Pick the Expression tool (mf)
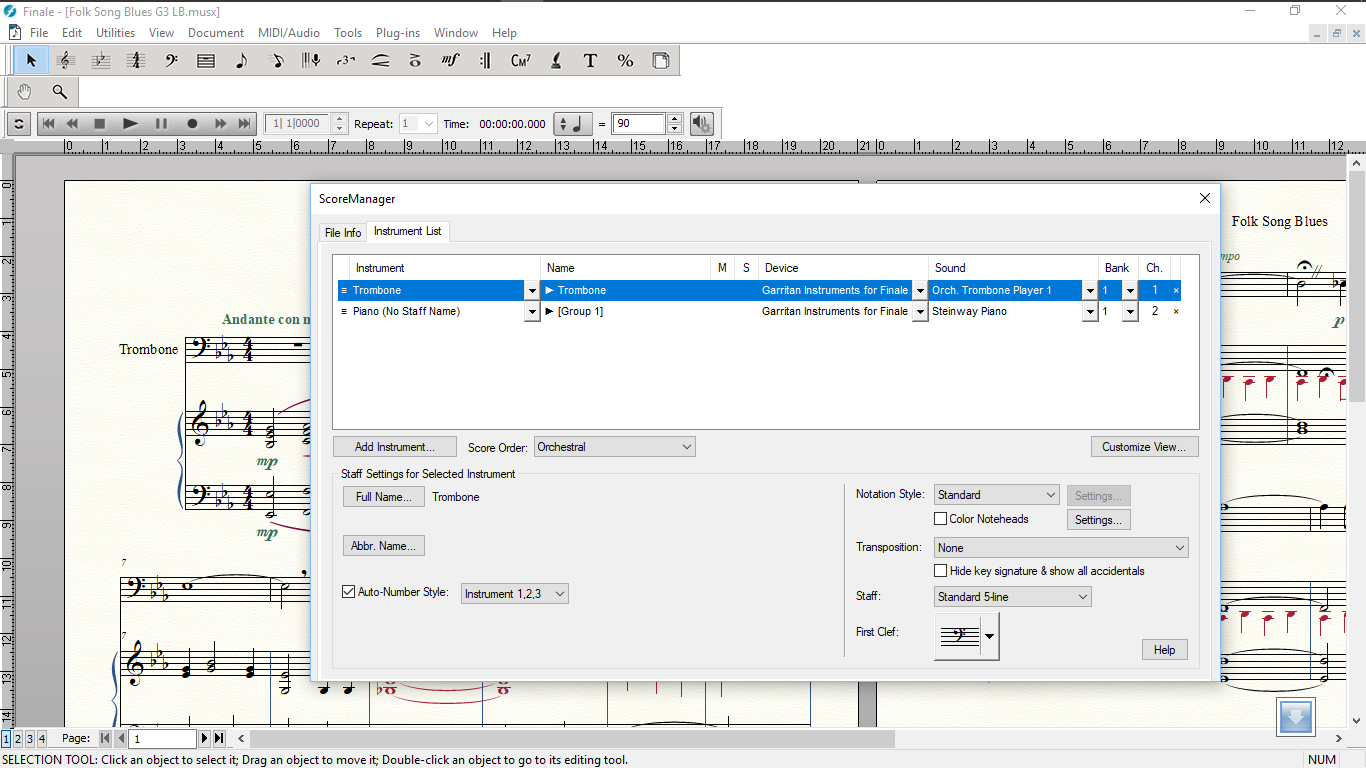The height and width of the screenshot is (768, 1366). [450, 61]
